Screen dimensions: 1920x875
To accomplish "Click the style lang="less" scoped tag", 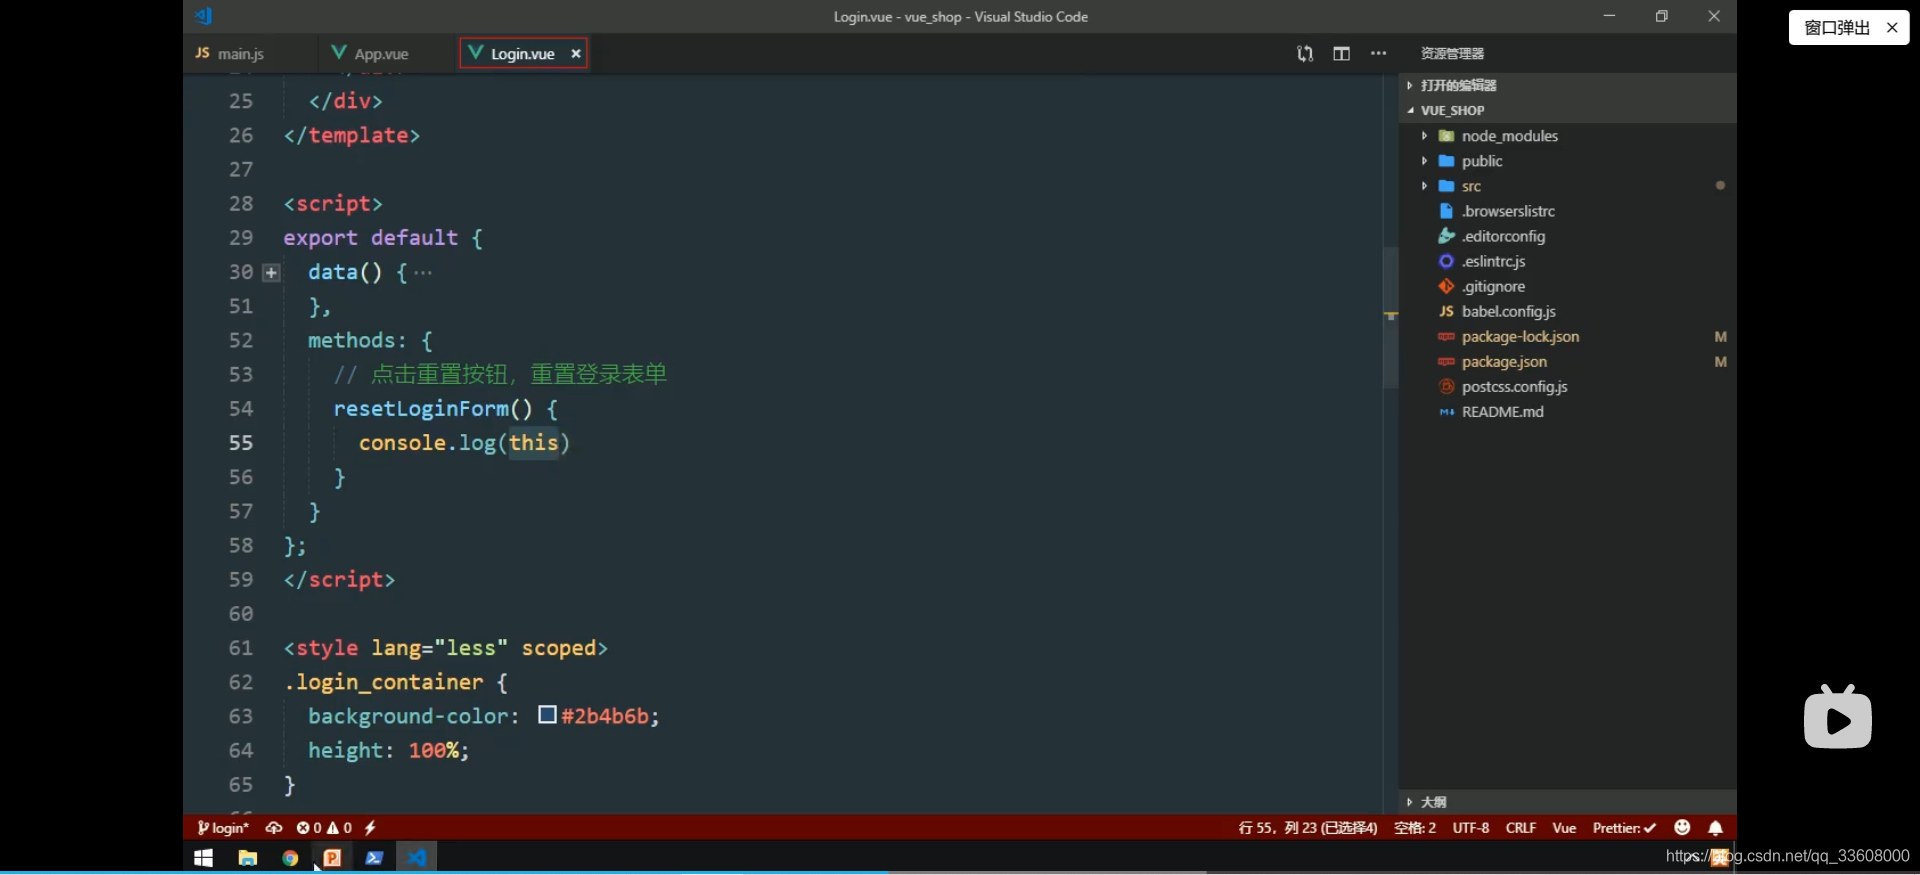I will (445, 648).
